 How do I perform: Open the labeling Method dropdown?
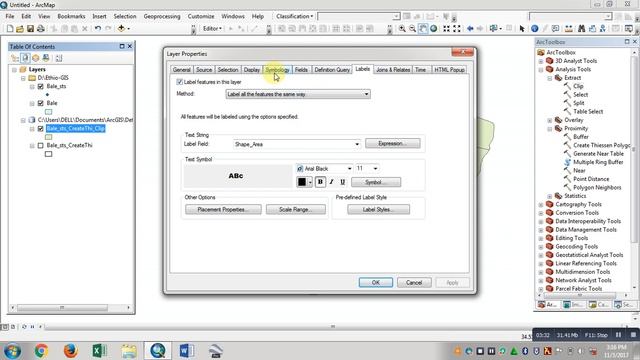click(298, 94)
